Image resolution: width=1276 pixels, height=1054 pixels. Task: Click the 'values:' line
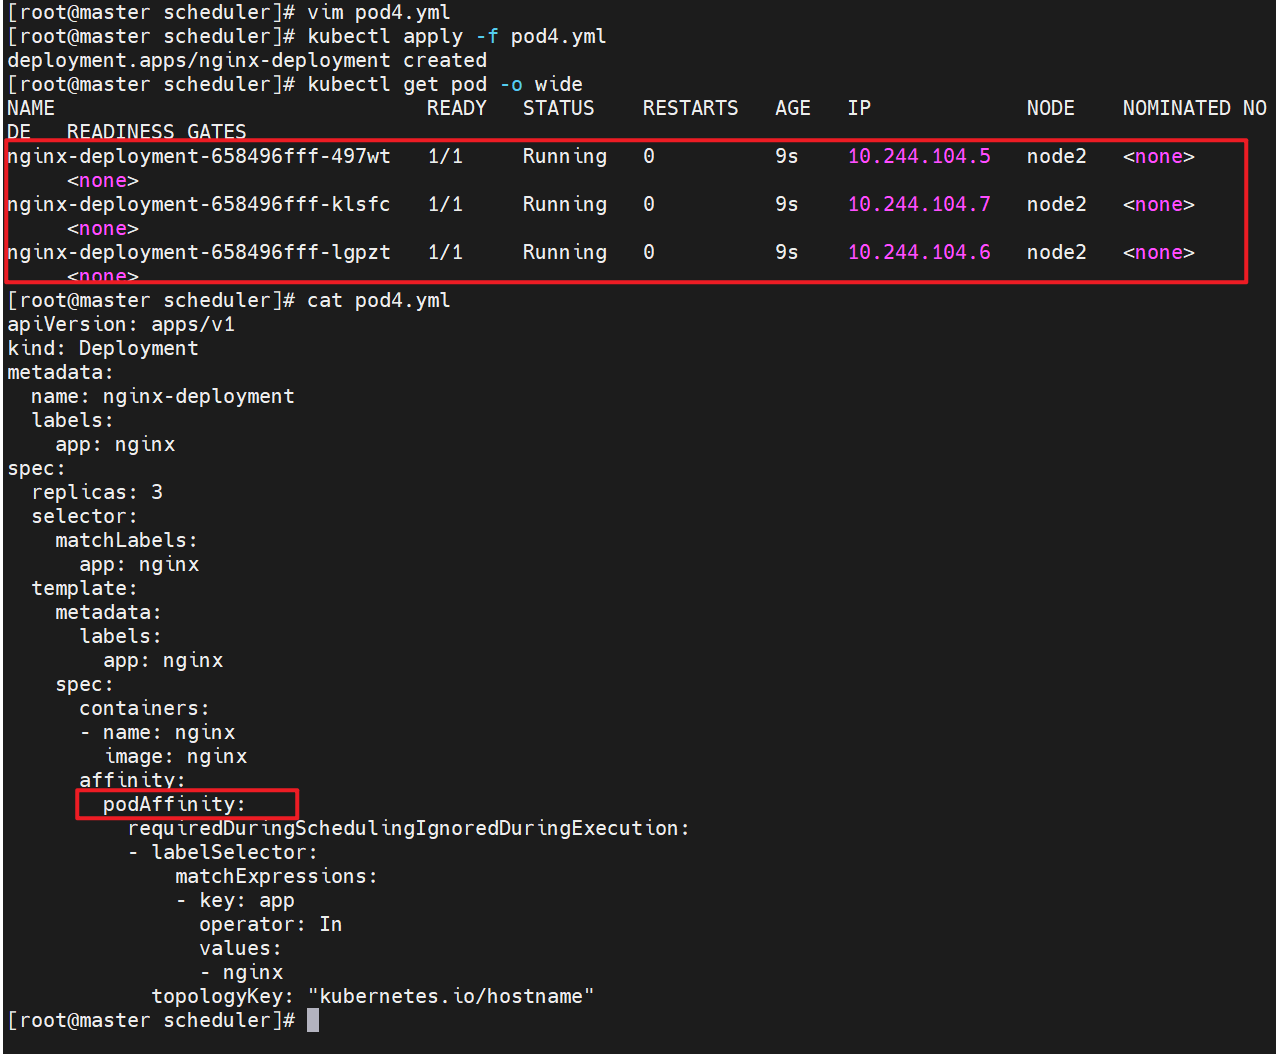241,948
